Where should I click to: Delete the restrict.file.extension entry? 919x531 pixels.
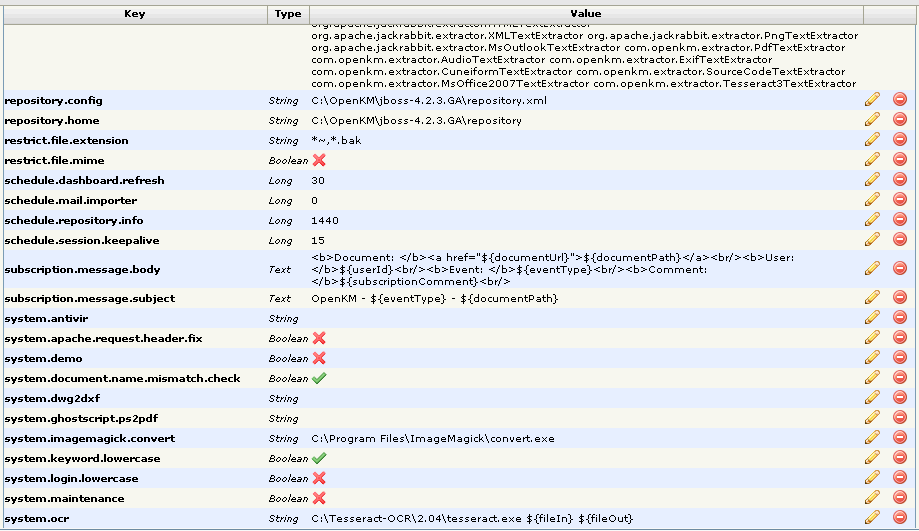pos(900,139)
